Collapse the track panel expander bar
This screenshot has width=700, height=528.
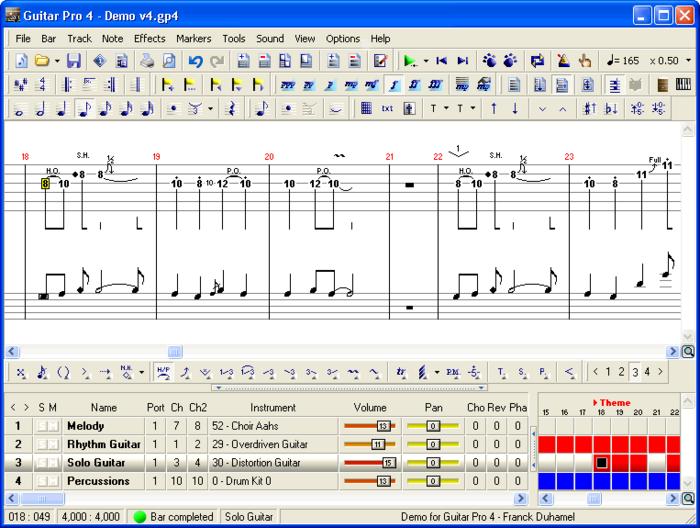[350, 388]
